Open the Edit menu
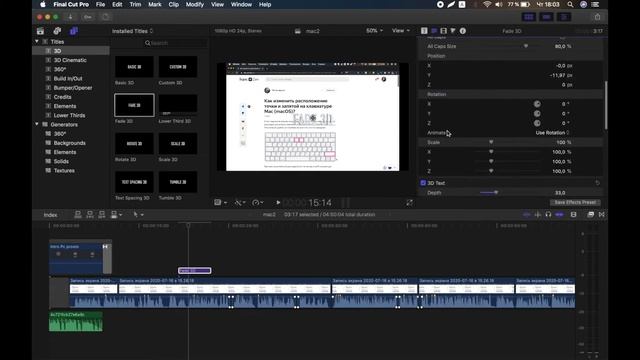Screen dimensions: 640x360 click(117, 4)
